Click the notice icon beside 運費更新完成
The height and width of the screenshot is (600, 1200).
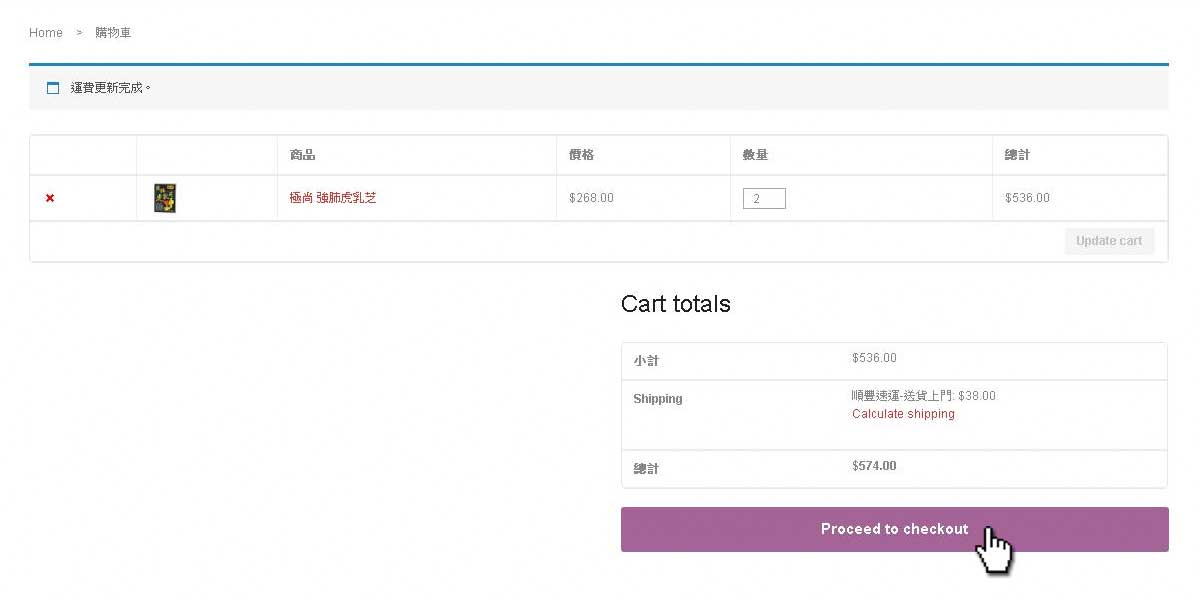[x=53, y=88]
